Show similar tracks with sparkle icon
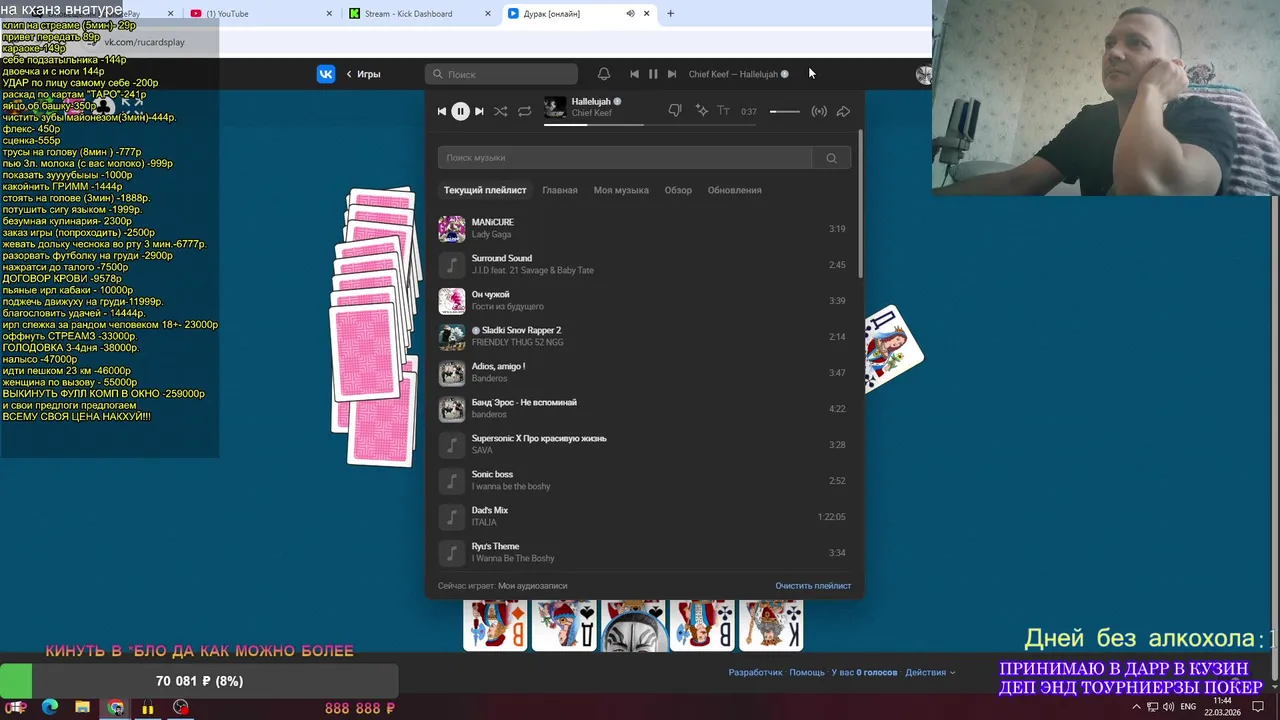The width and height of the screenshot is (1280, 720). (702, 111)
